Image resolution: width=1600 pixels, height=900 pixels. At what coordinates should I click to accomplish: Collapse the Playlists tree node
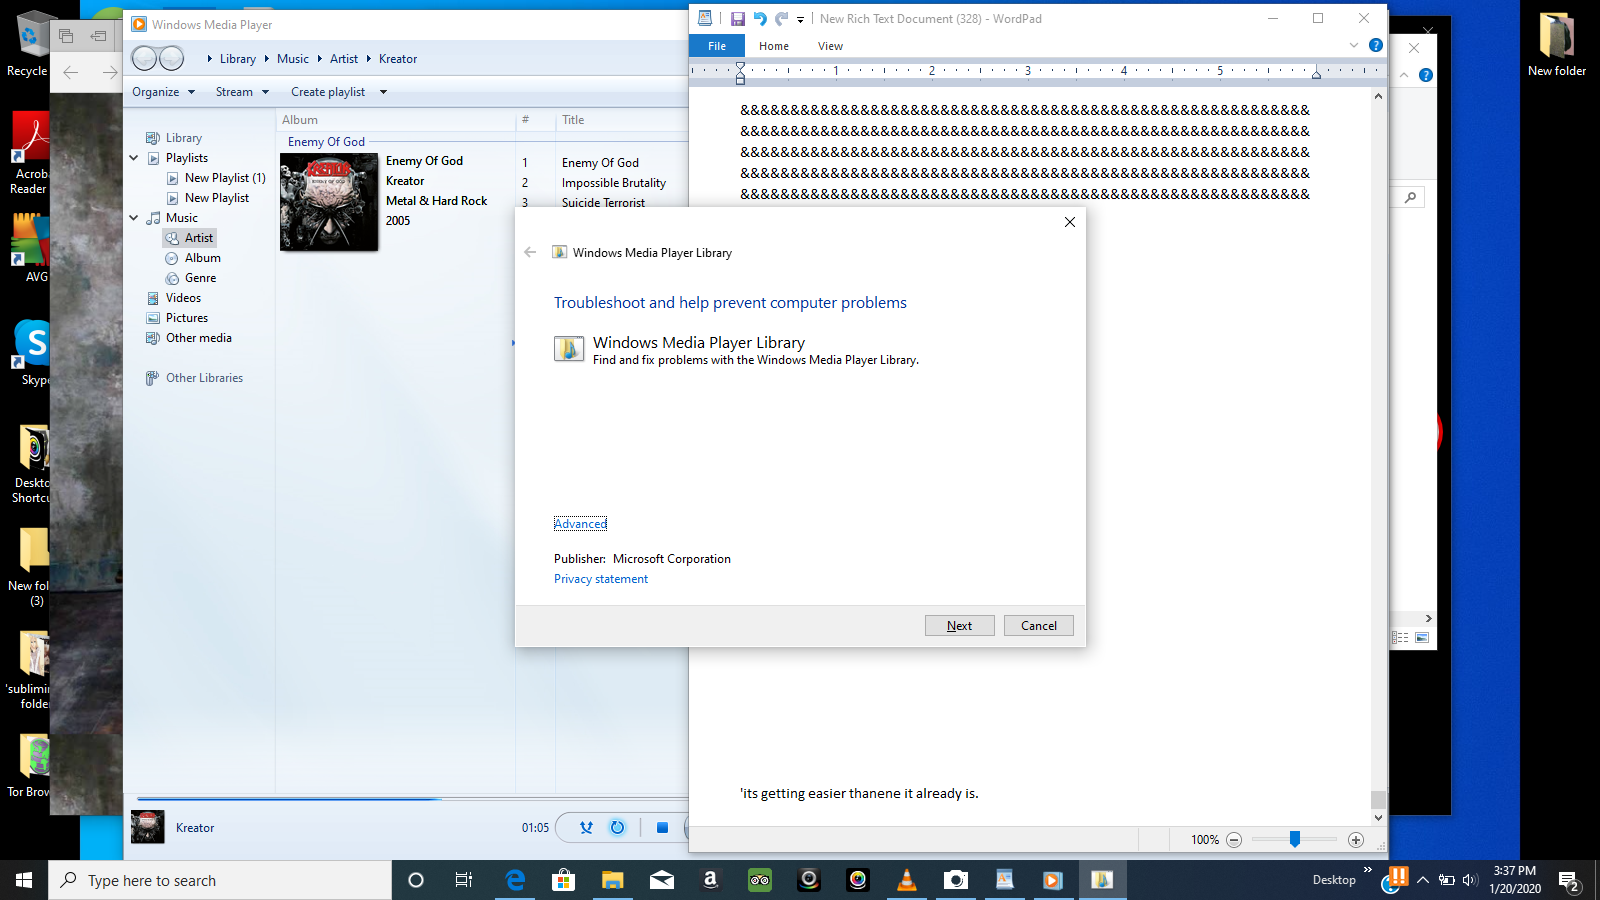point(134,158)
